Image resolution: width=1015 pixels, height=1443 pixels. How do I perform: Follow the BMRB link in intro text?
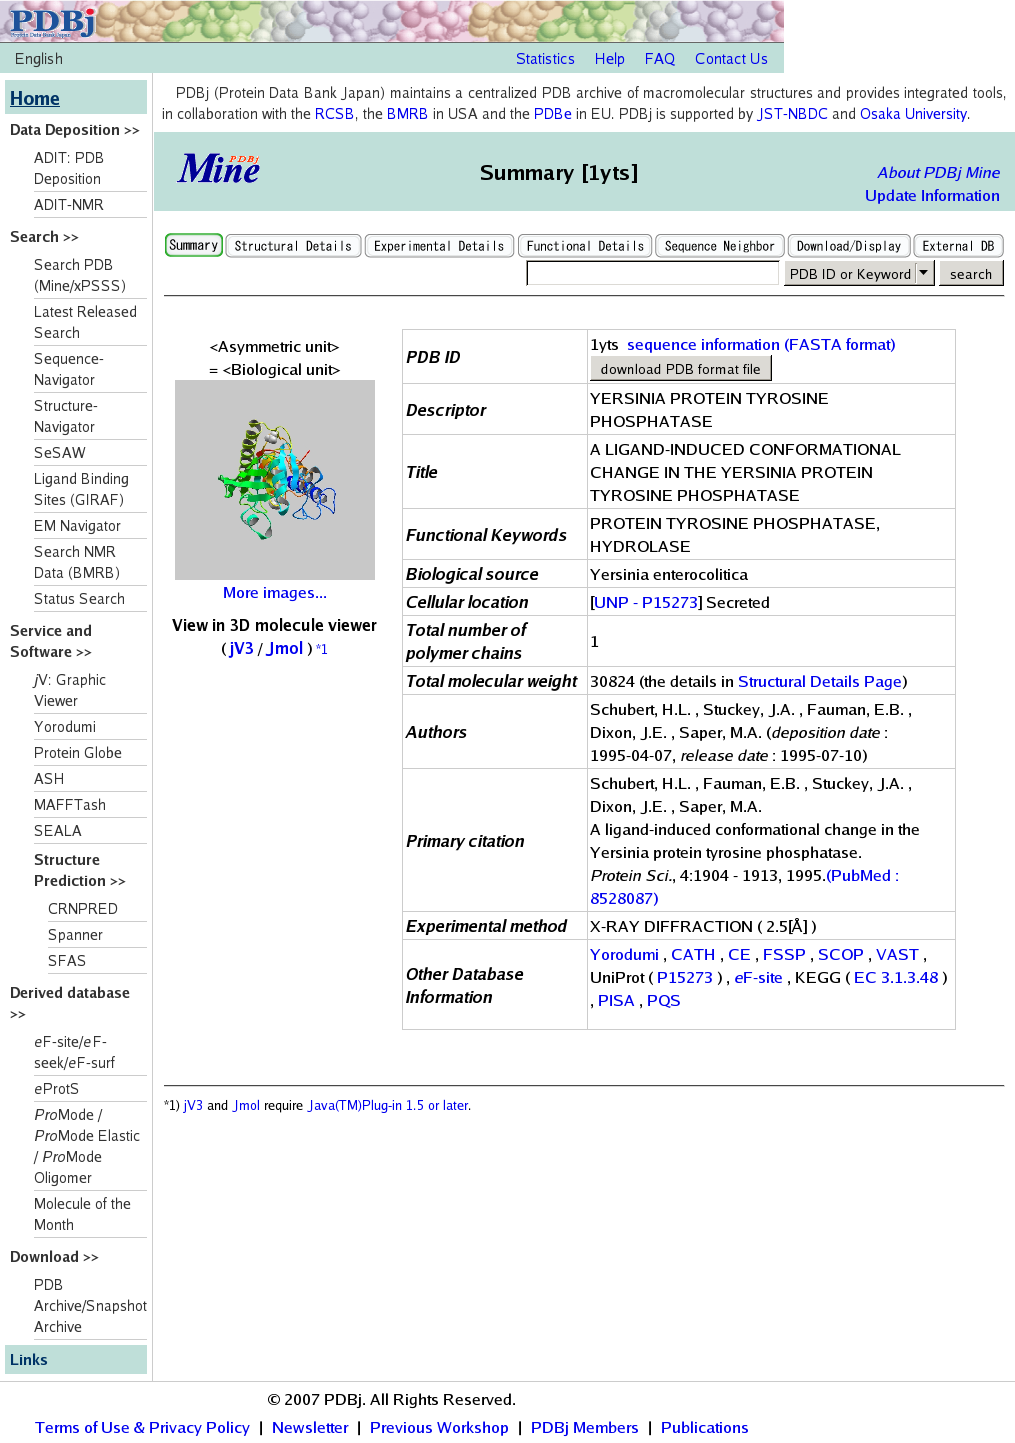[407, 114]
